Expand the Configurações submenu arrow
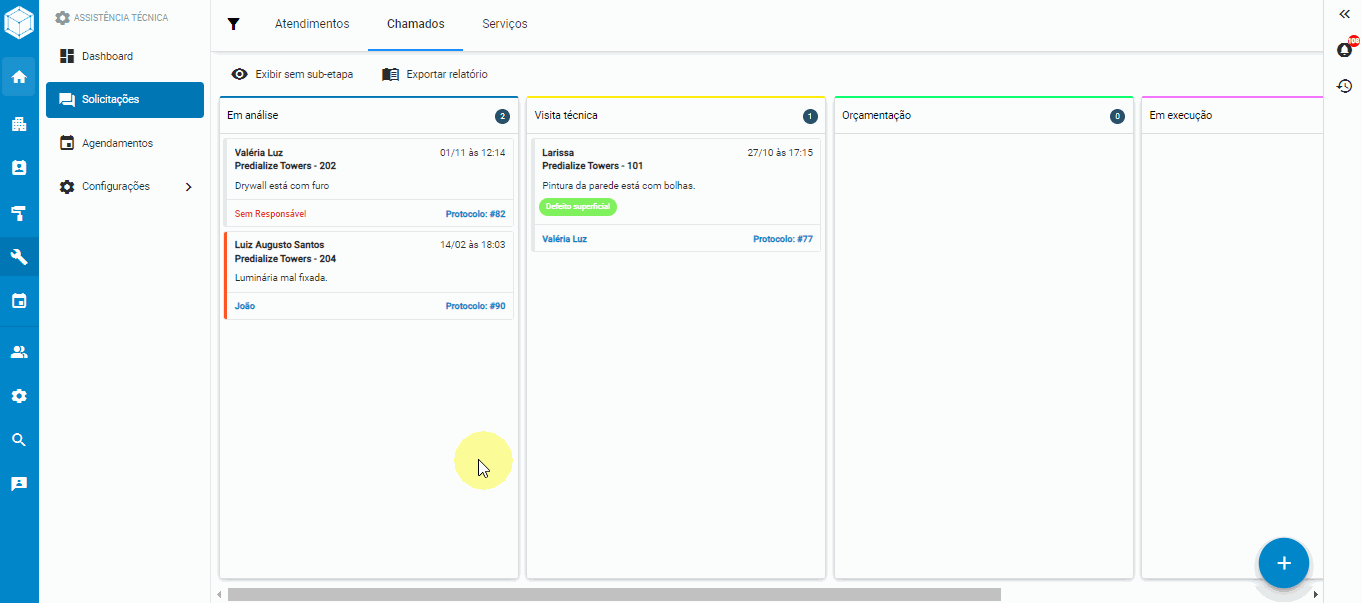The image size is (1362, 603). 189,187
